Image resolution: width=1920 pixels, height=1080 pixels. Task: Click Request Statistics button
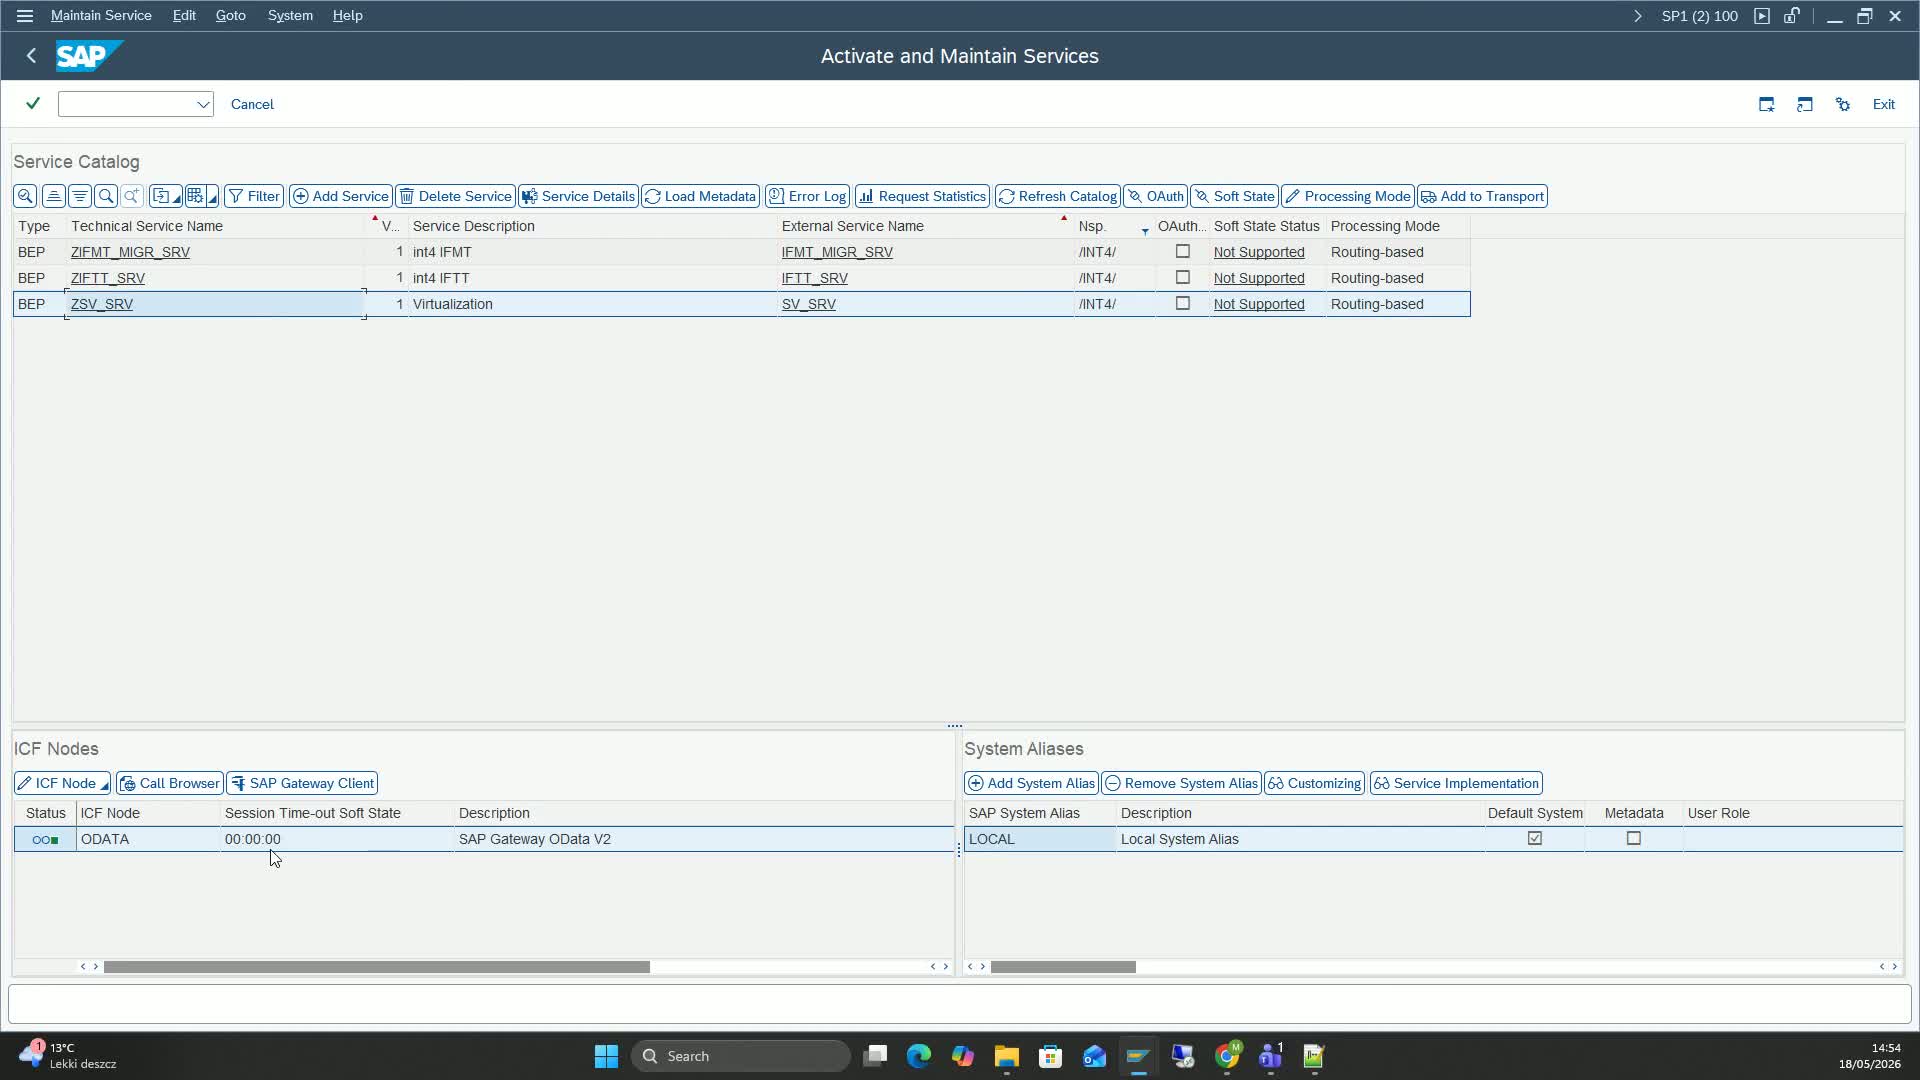[923, 196]
